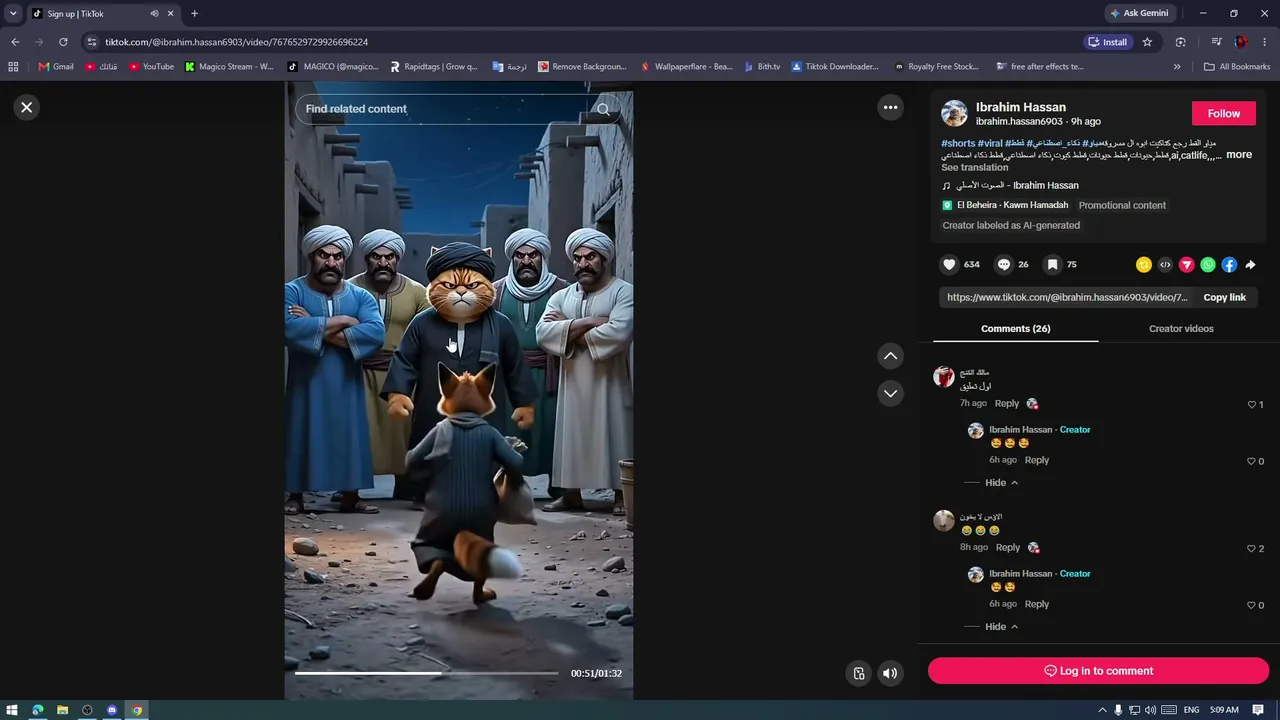Open Google Lens search icon in toolbar
The width and height of the screenshot is (1280, 720).
[x=1181, y=42]
